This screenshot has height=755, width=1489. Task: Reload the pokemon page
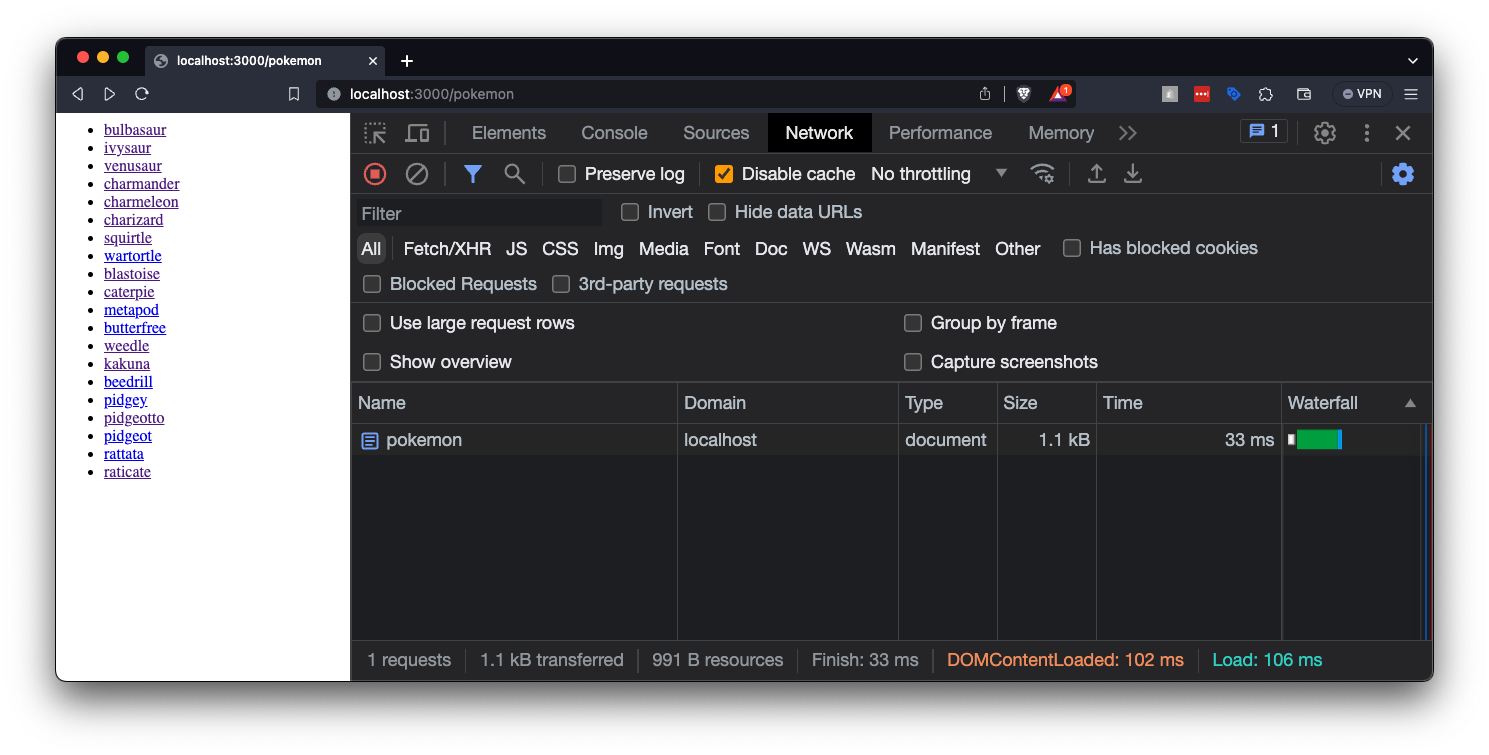click(x=142, y=94)
